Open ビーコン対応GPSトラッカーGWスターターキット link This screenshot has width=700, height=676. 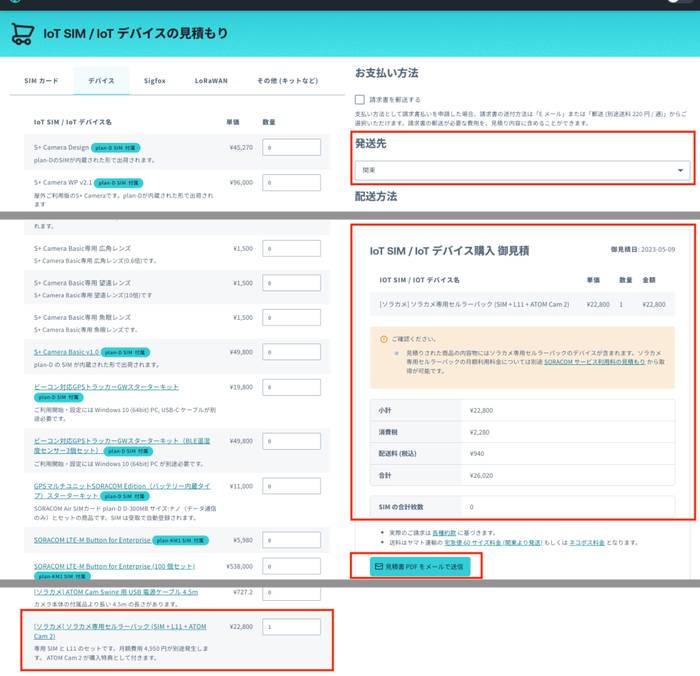[x=106, y=387]
